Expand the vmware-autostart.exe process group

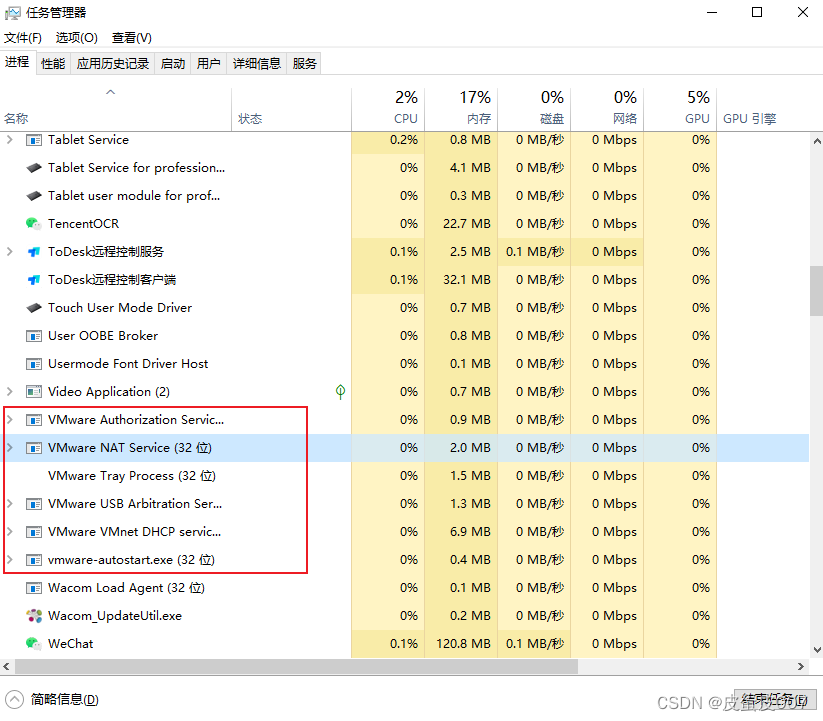click(x=9, y=559)
